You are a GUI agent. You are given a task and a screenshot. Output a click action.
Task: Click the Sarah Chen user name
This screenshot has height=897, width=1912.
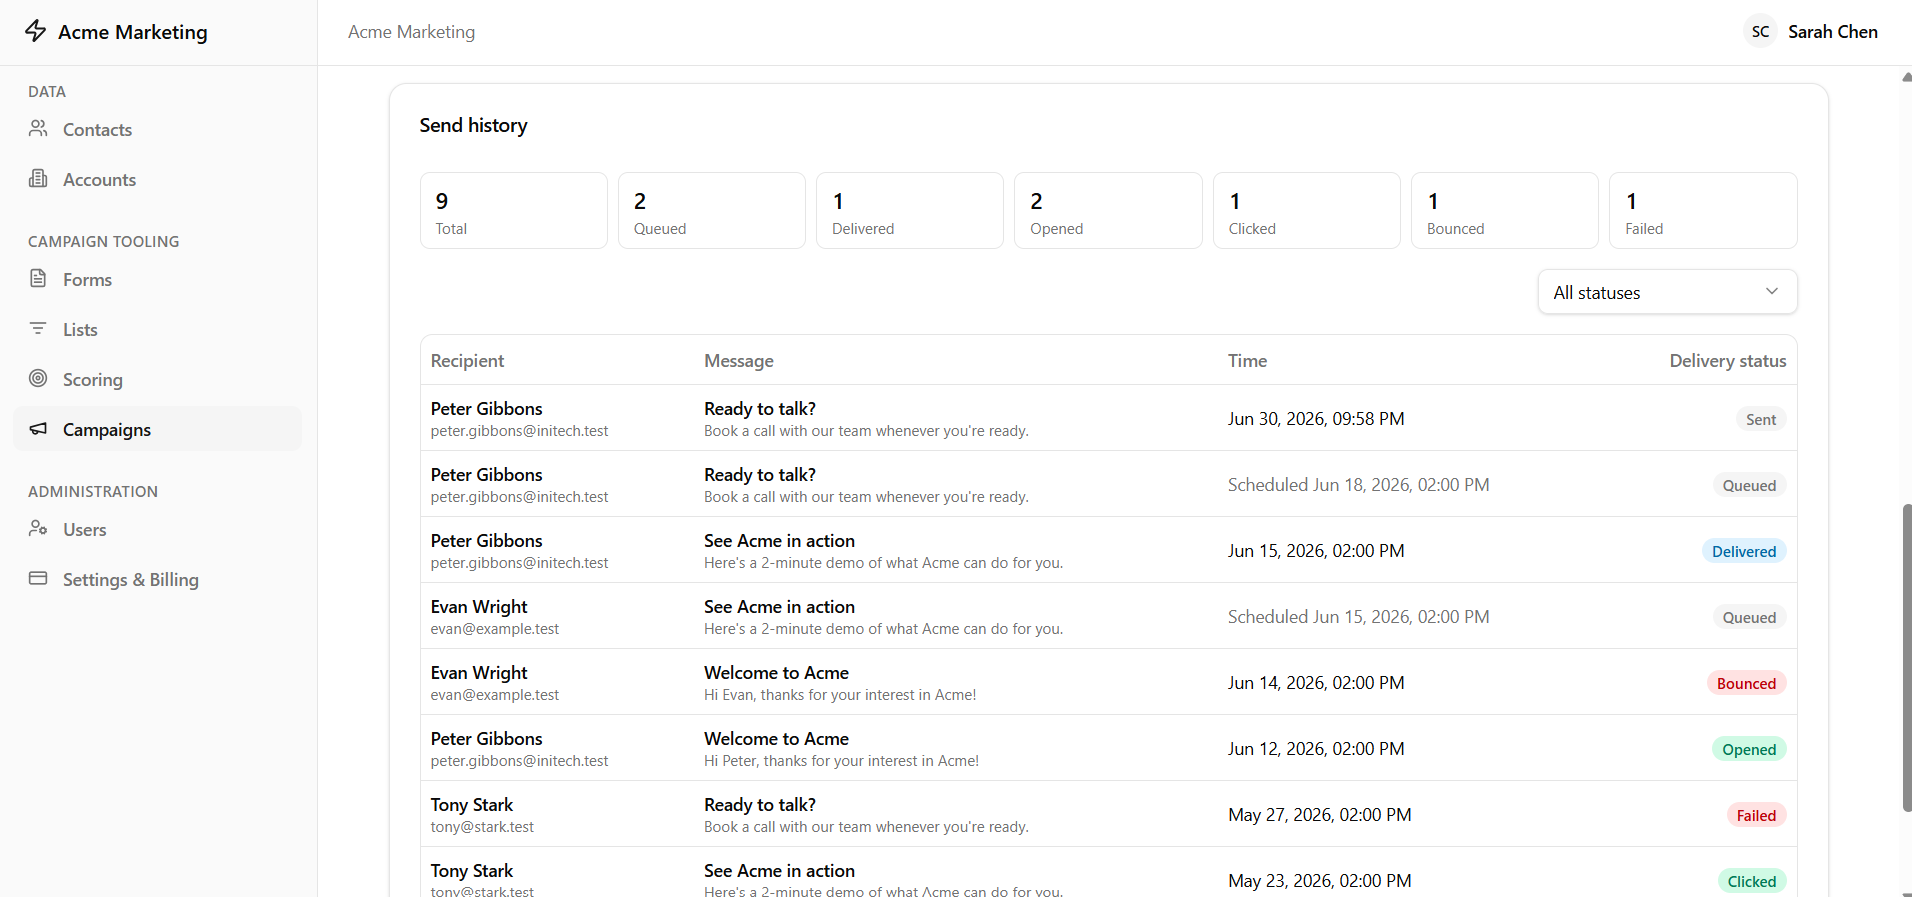(1832, 32)
